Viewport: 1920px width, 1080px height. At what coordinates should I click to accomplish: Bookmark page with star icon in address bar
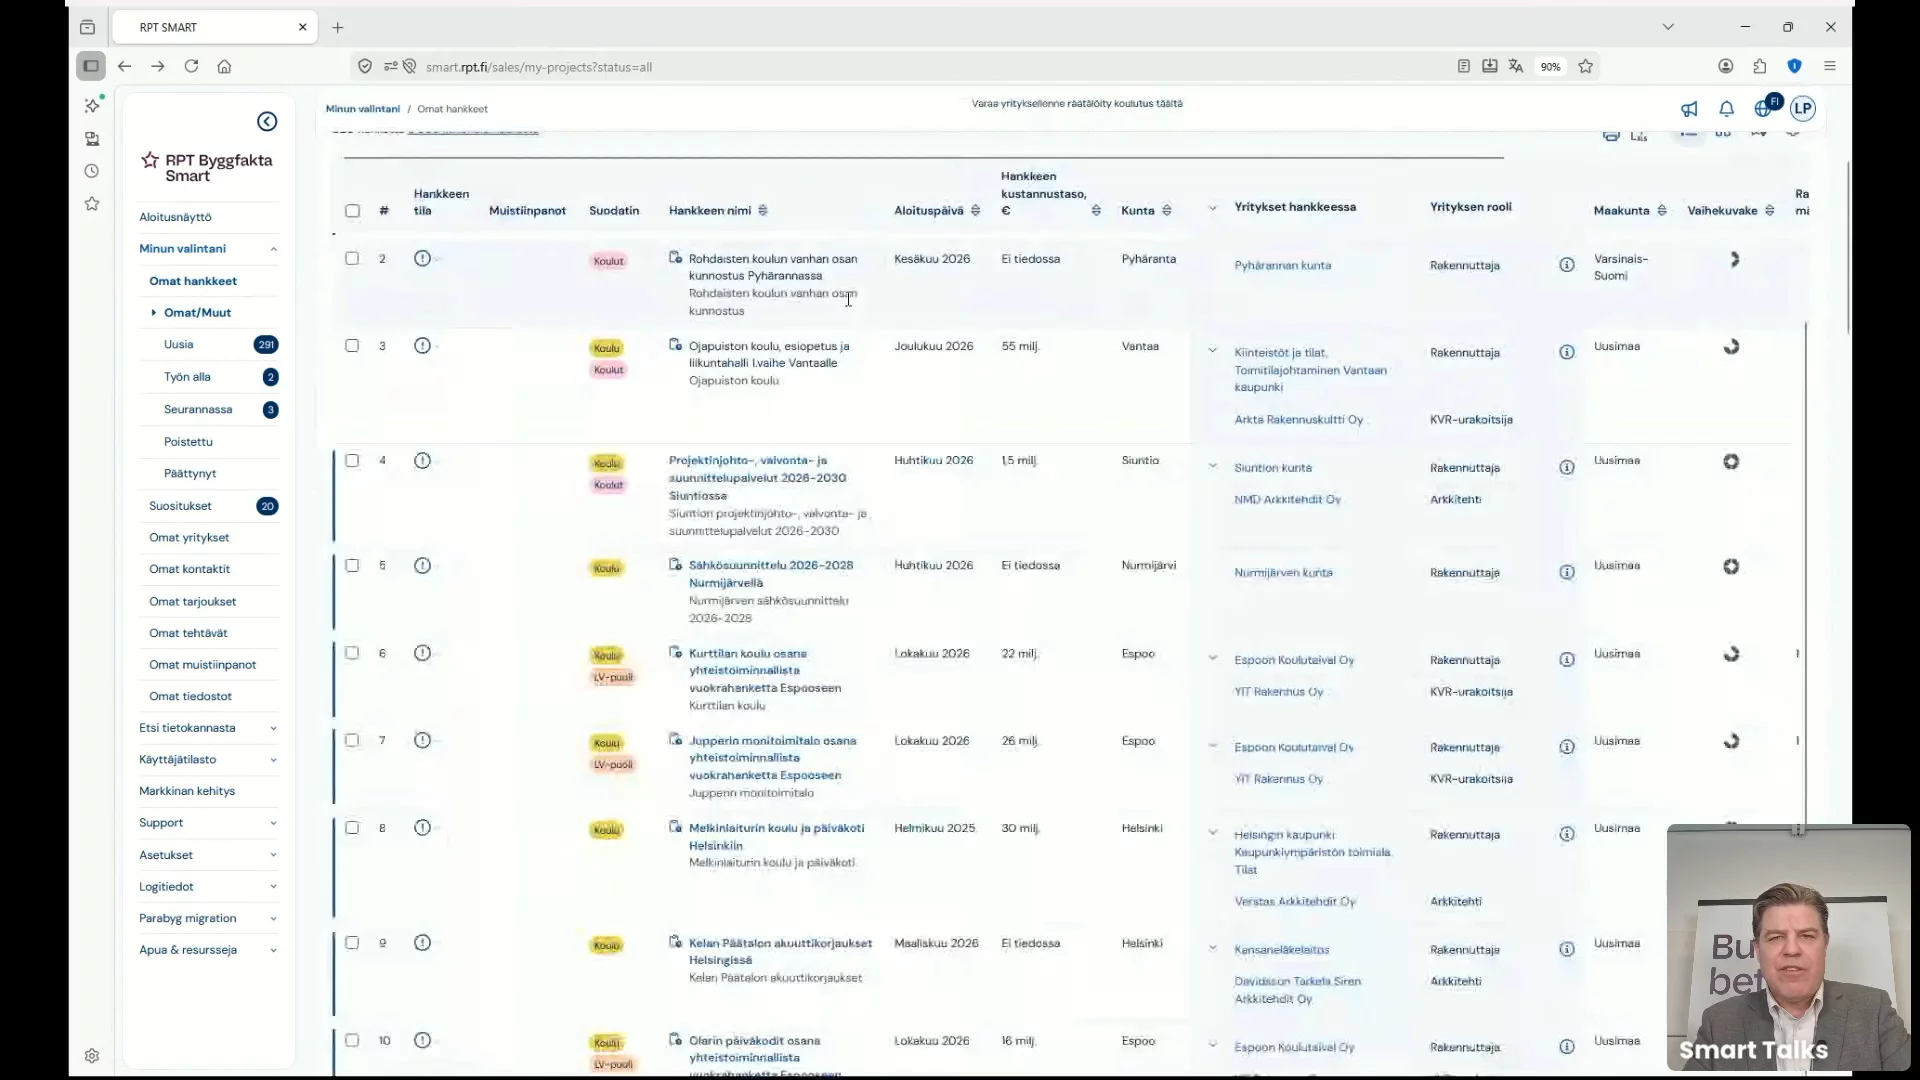click(1585, 66)
